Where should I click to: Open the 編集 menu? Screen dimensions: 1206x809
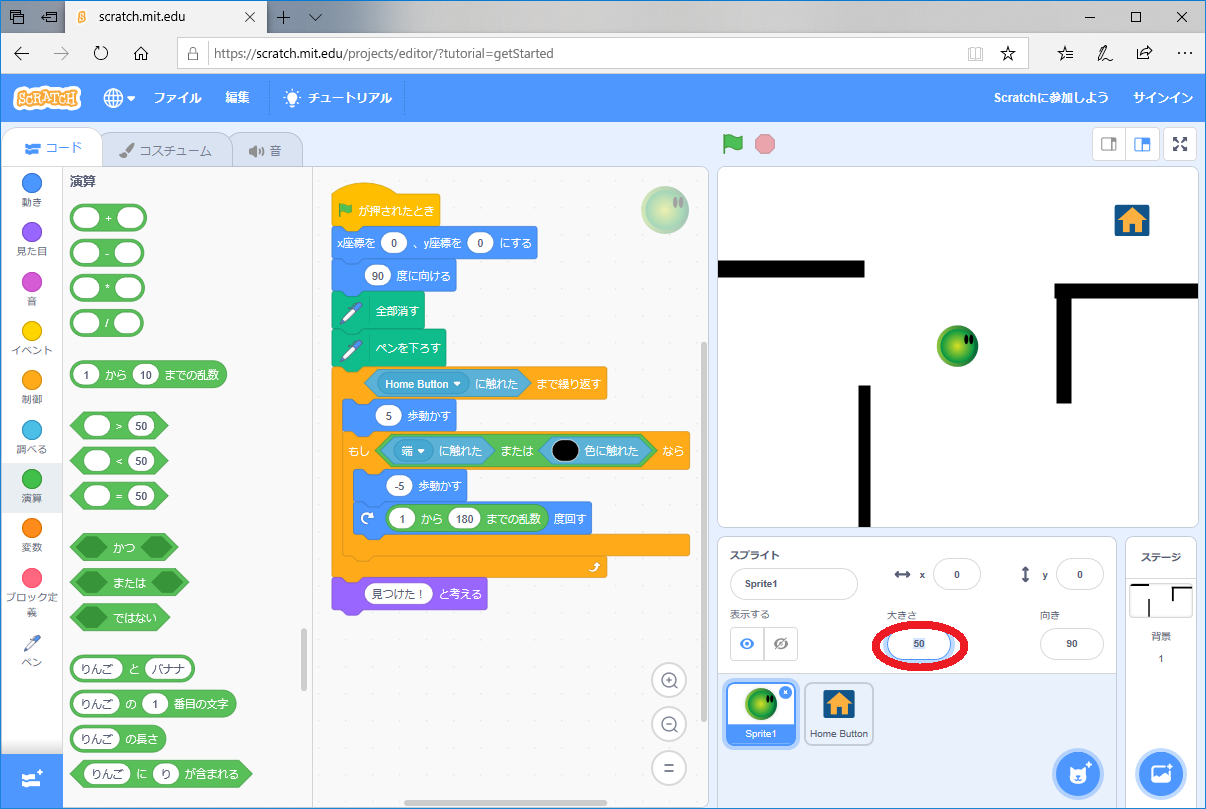coord(237,98)
